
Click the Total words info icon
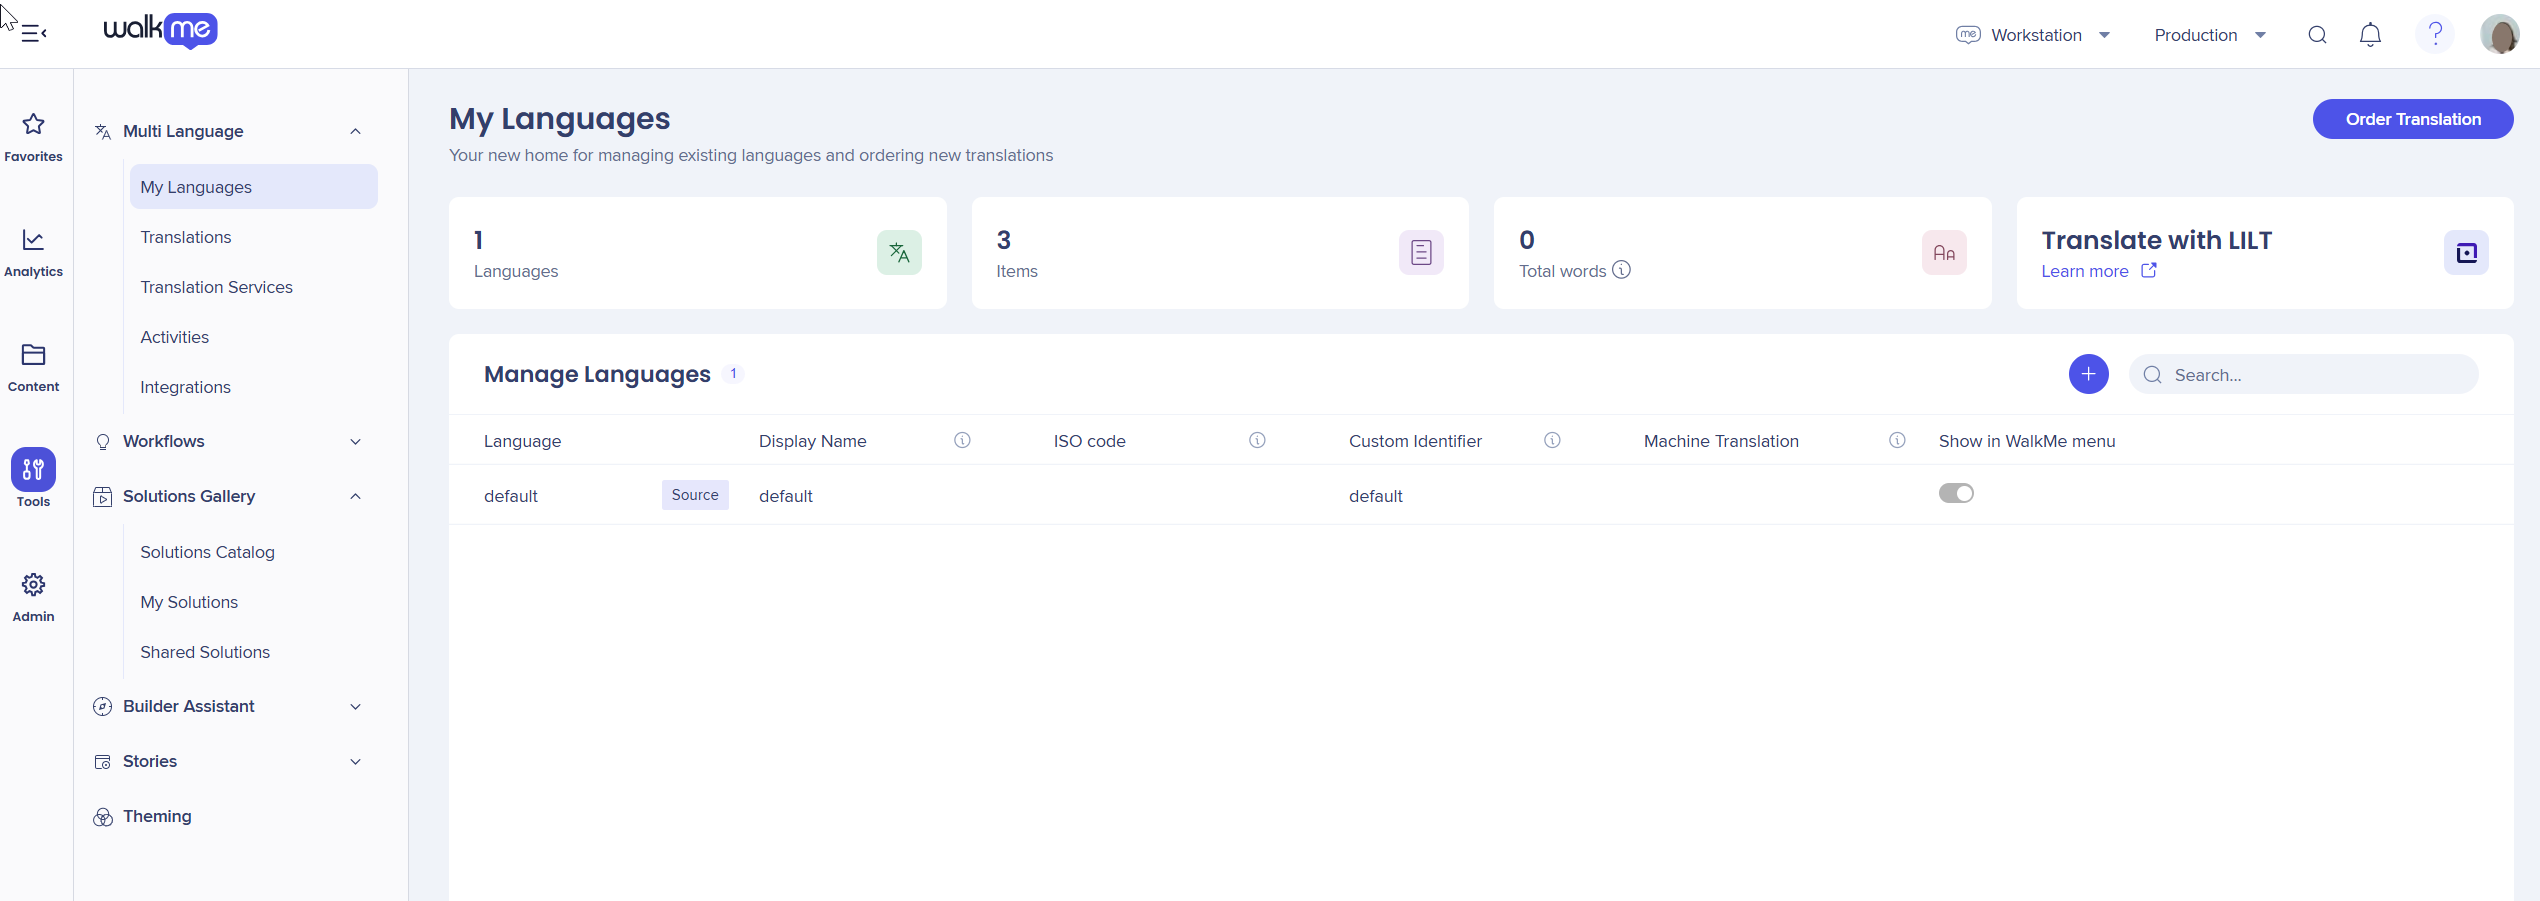point(1622,270)
